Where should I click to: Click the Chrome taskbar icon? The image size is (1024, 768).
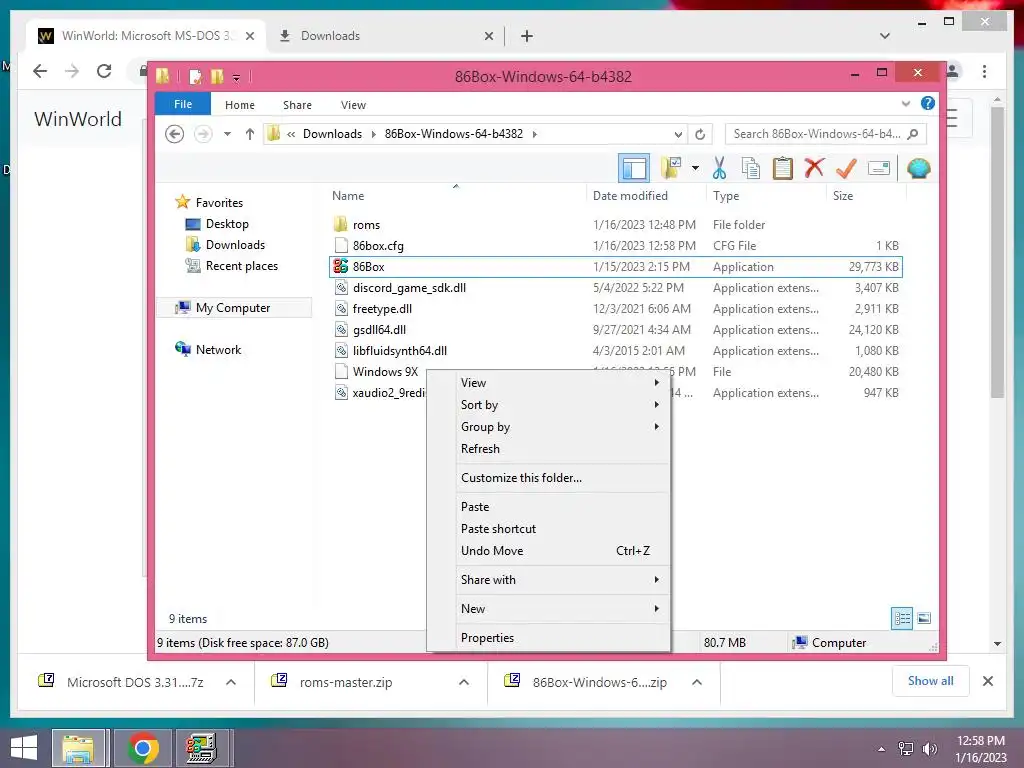point(143,748)
